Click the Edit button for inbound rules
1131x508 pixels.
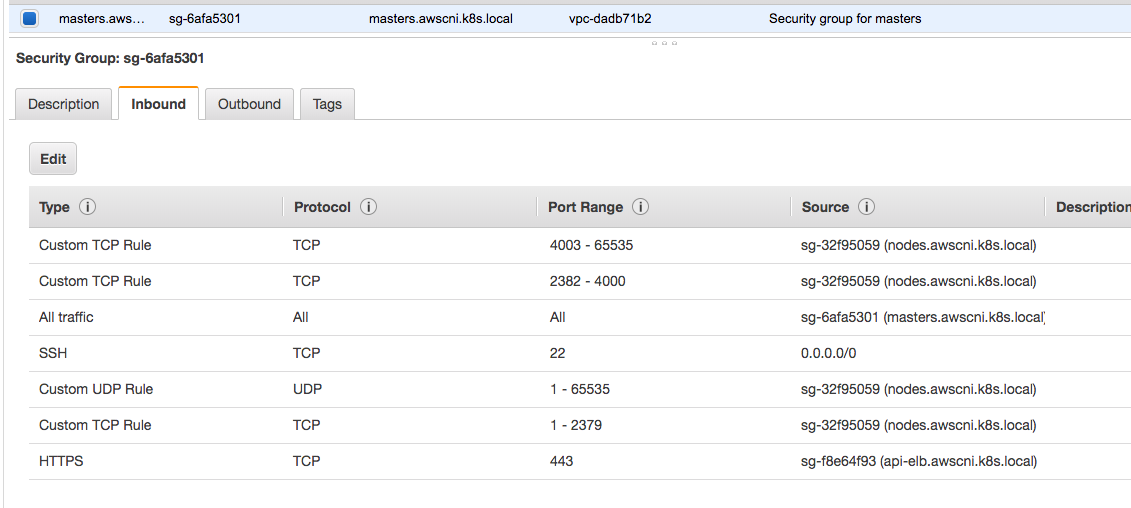coord(53,159)
